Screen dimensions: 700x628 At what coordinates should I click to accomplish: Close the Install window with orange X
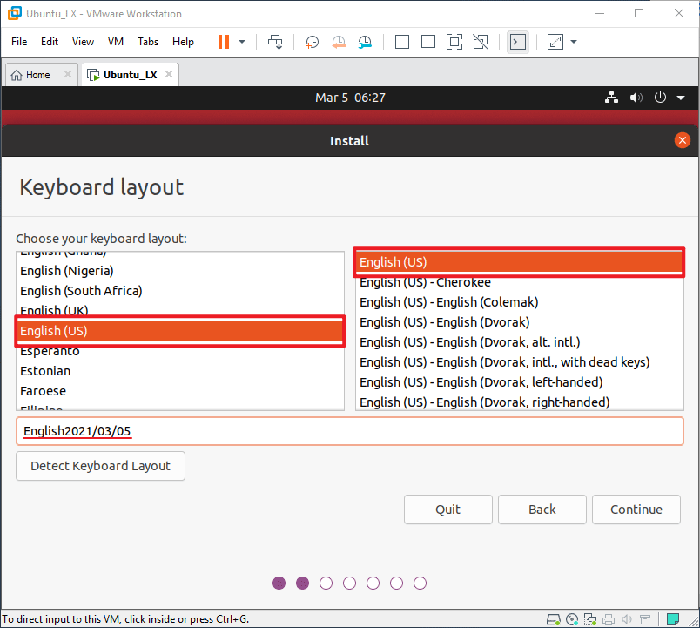coord(682,141)
